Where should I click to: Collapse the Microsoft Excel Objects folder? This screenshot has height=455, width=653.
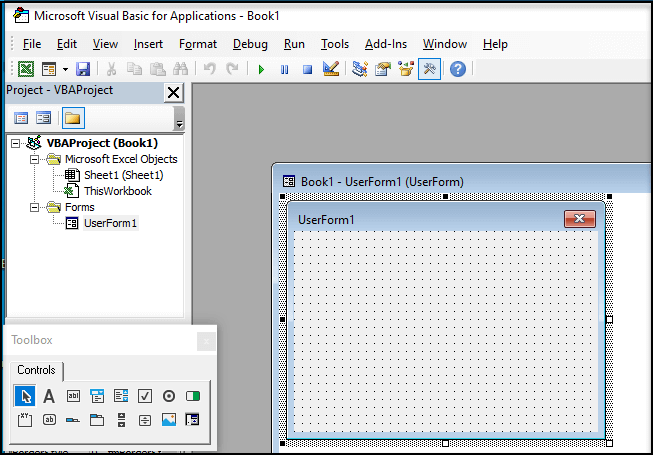[x=35, y=159]
